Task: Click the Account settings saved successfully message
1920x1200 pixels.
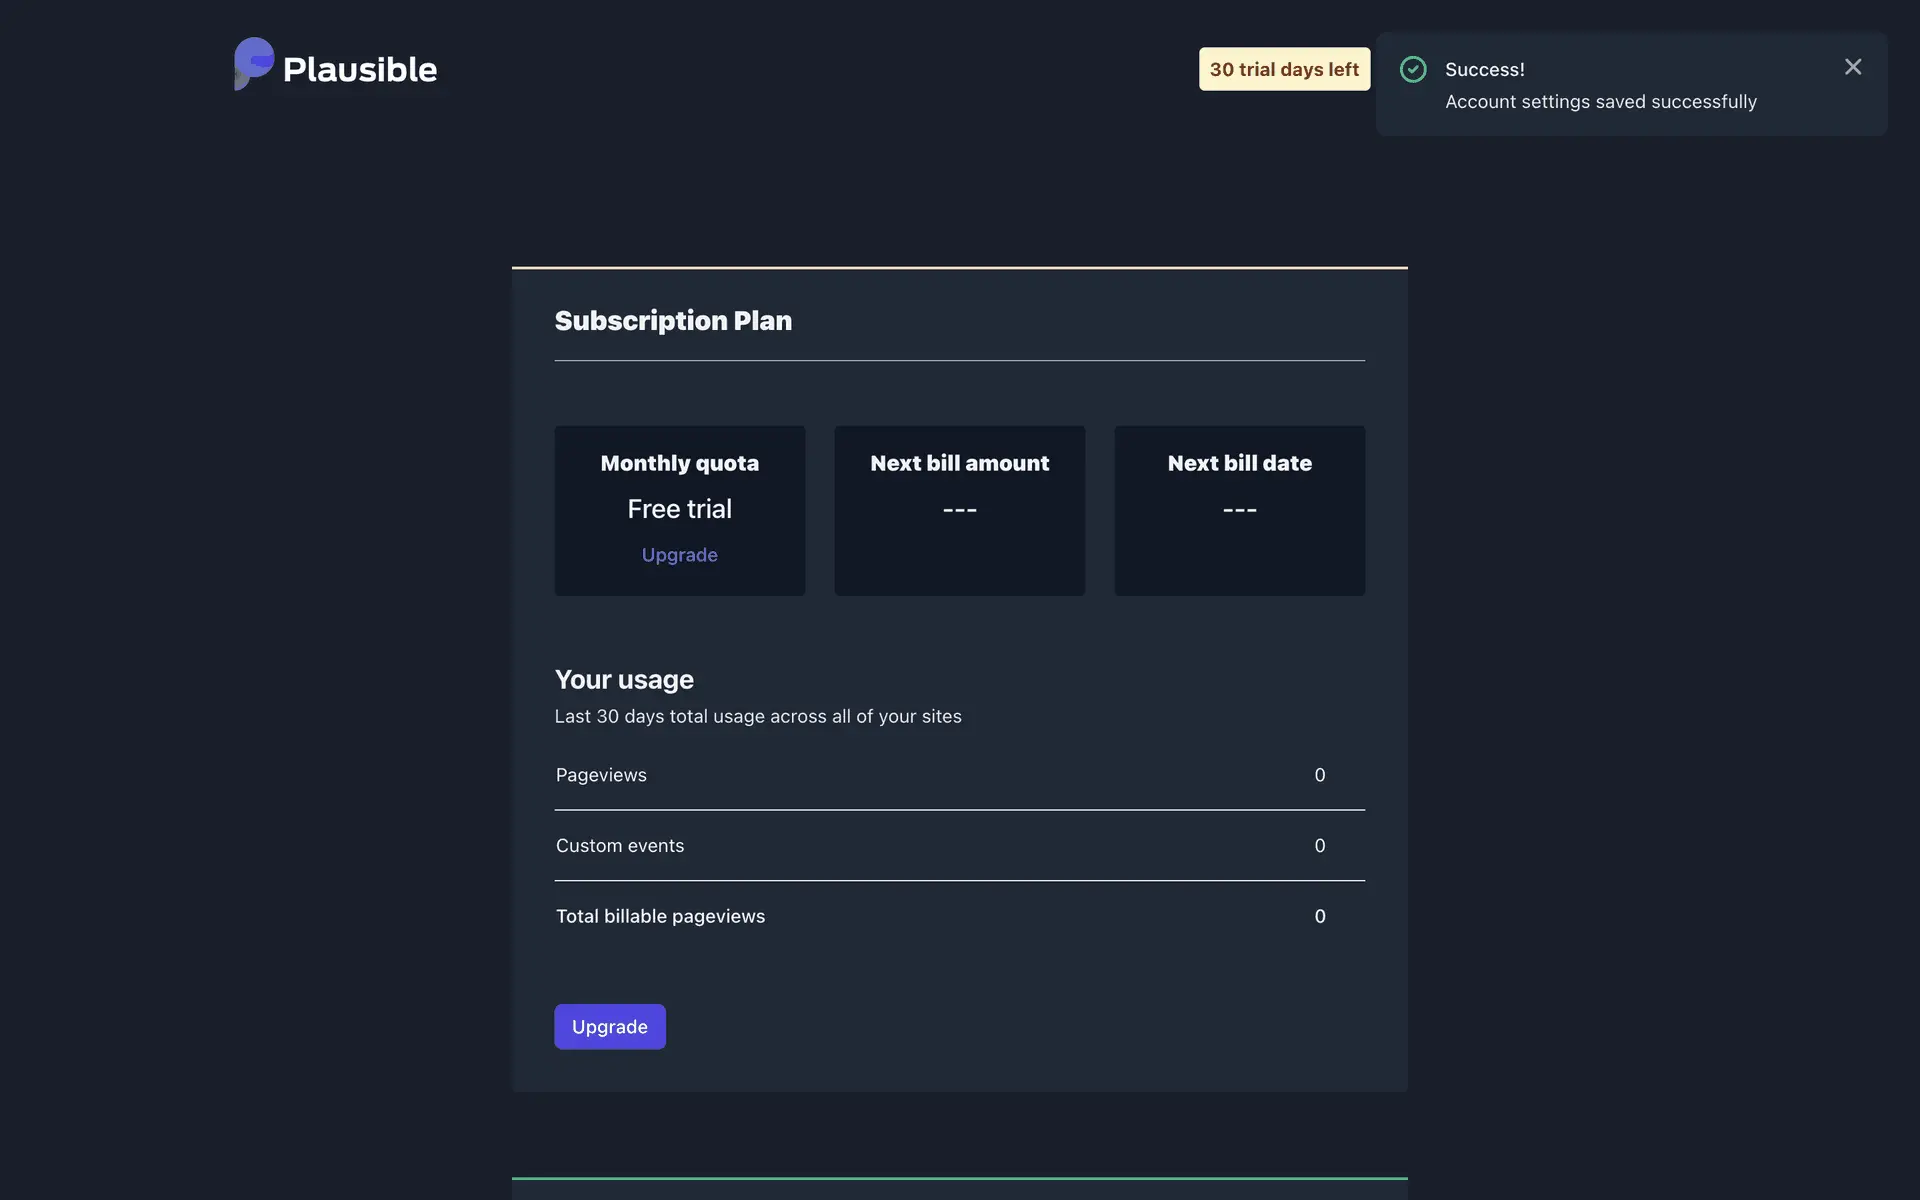Action: tap(1600, 102)
